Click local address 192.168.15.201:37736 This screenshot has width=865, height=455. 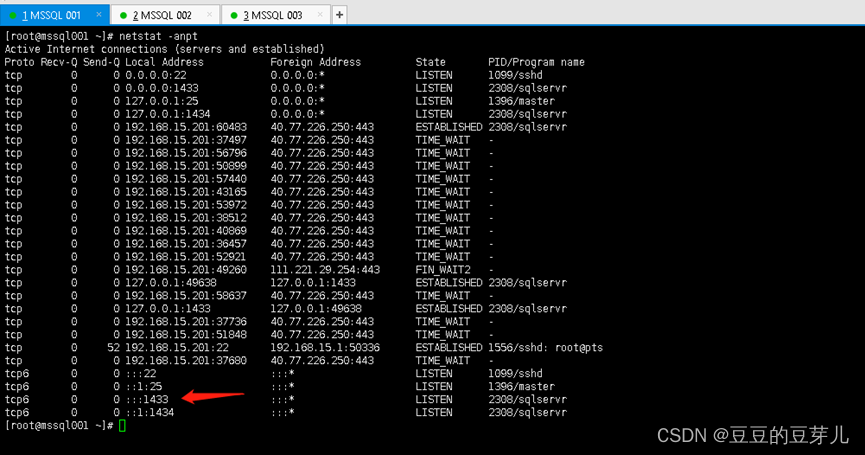[x=186, y=322]
